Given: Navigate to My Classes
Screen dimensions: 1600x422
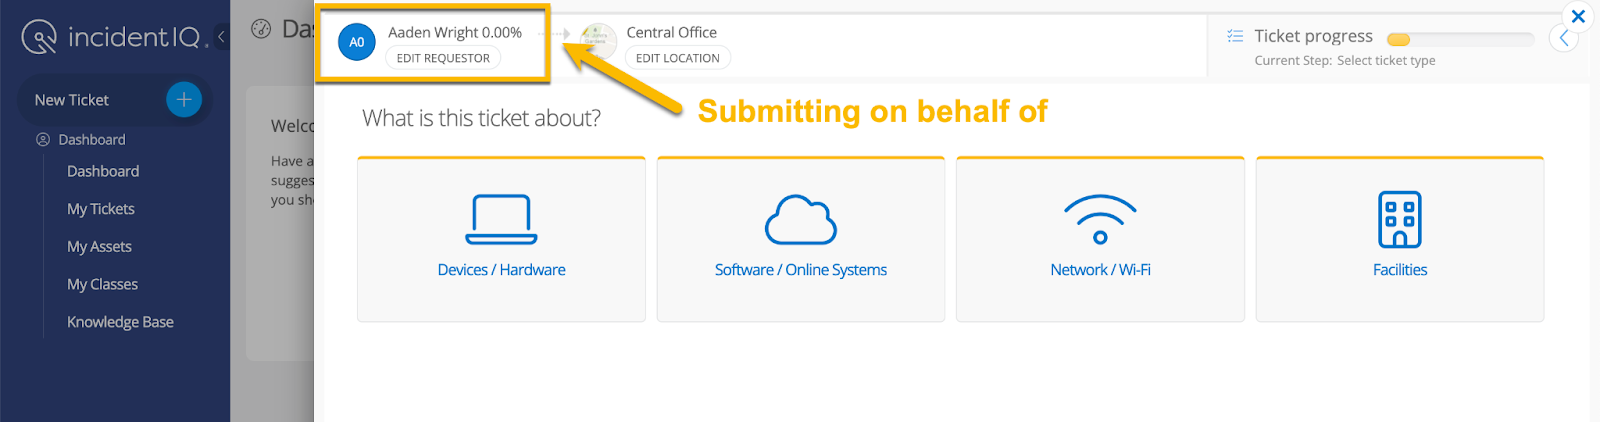Looking at the screenshot, I should click(x=102, y=285).
